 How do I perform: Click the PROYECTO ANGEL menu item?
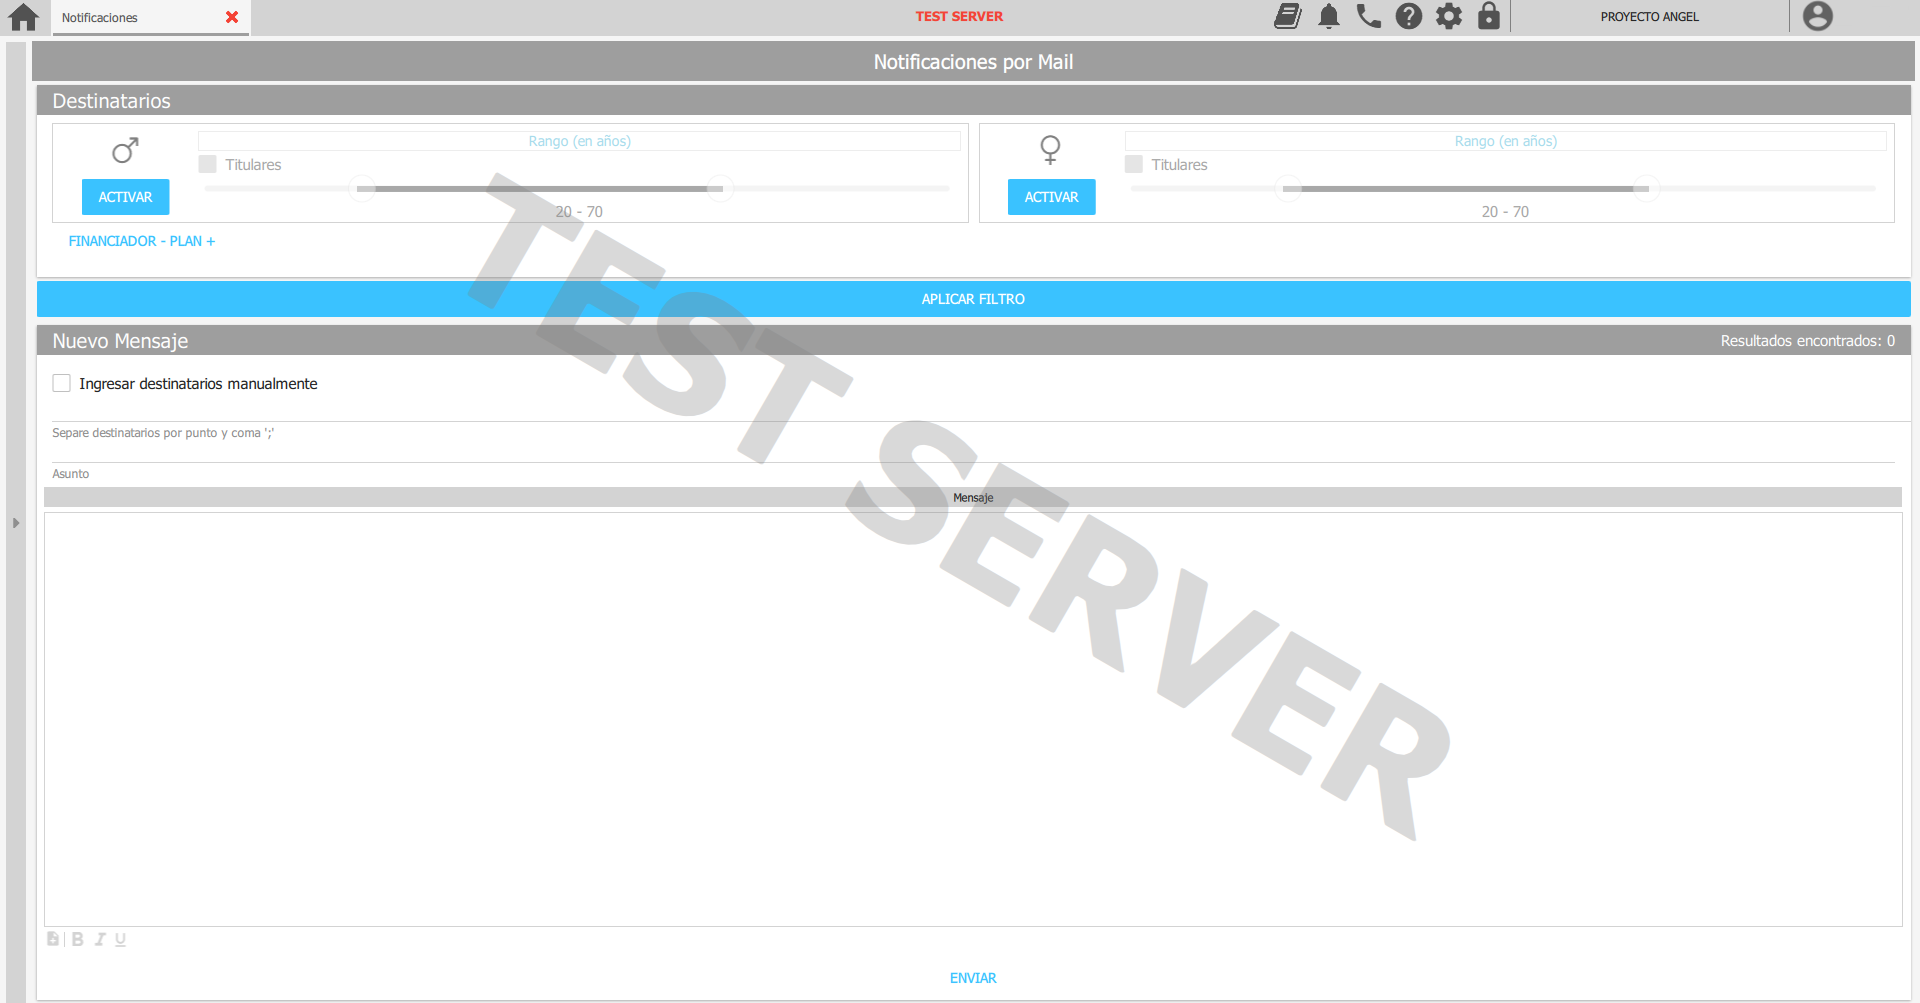(x=1650, y=16)
